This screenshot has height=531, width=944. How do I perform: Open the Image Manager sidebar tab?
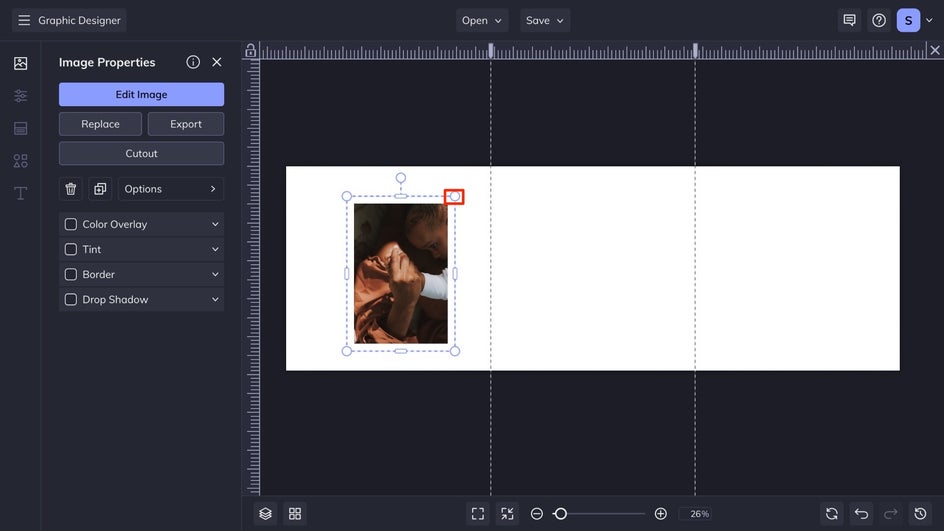pos(20,63)
